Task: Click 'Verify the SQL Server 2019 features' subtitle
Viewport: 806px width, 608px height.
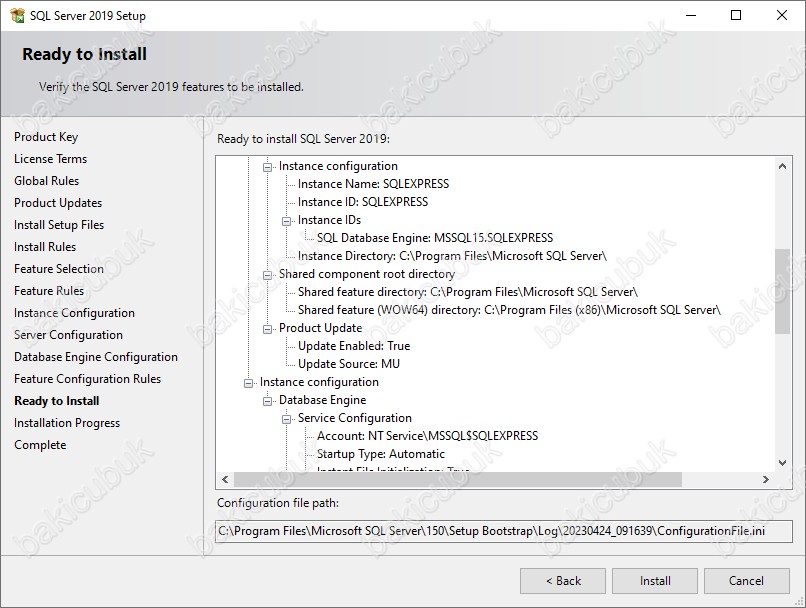Action: click(x=171, y=87)
